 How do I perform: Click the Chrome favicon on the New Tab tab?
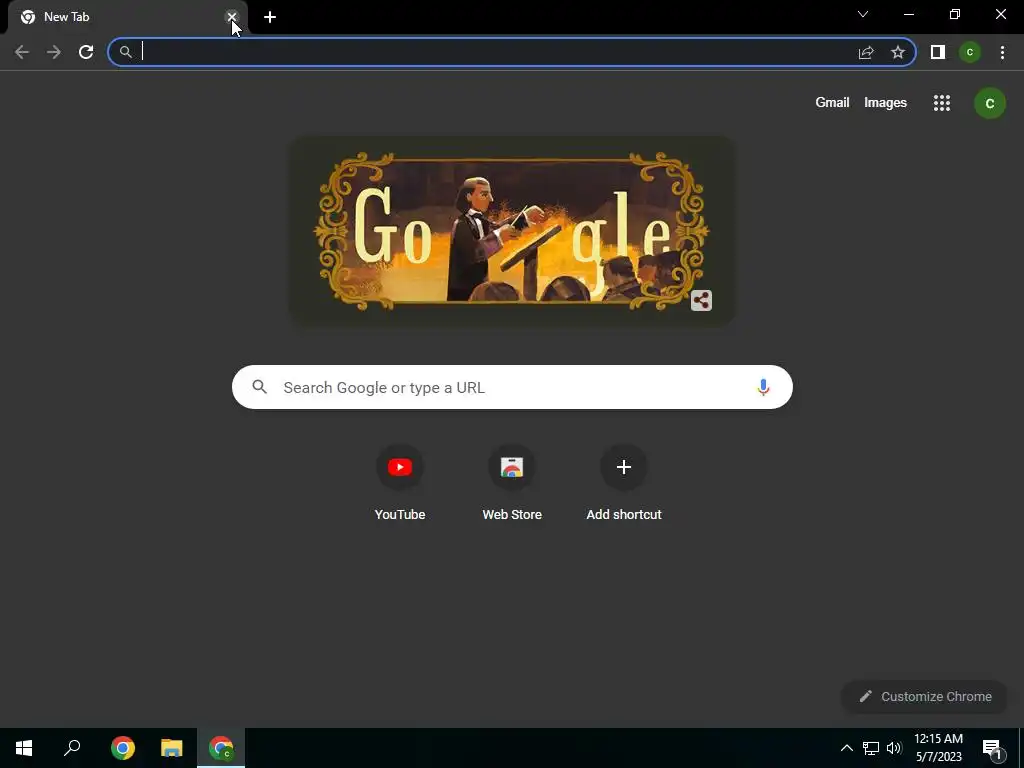point(27,17)
